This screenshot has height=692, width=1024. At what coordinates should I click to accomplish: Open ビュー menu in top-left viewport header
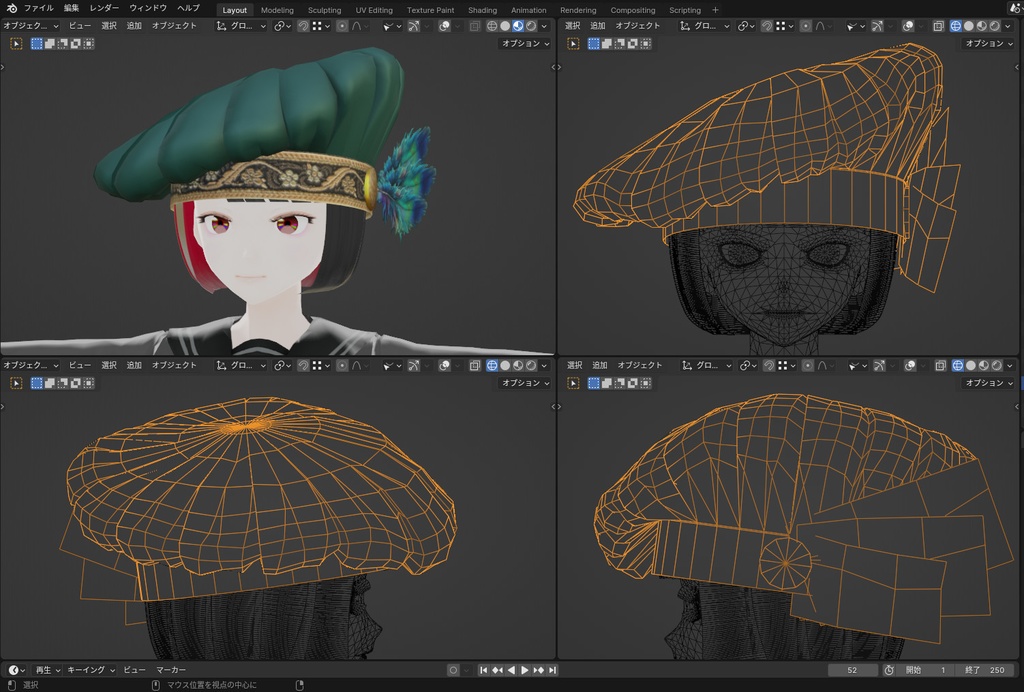point(80,26)
